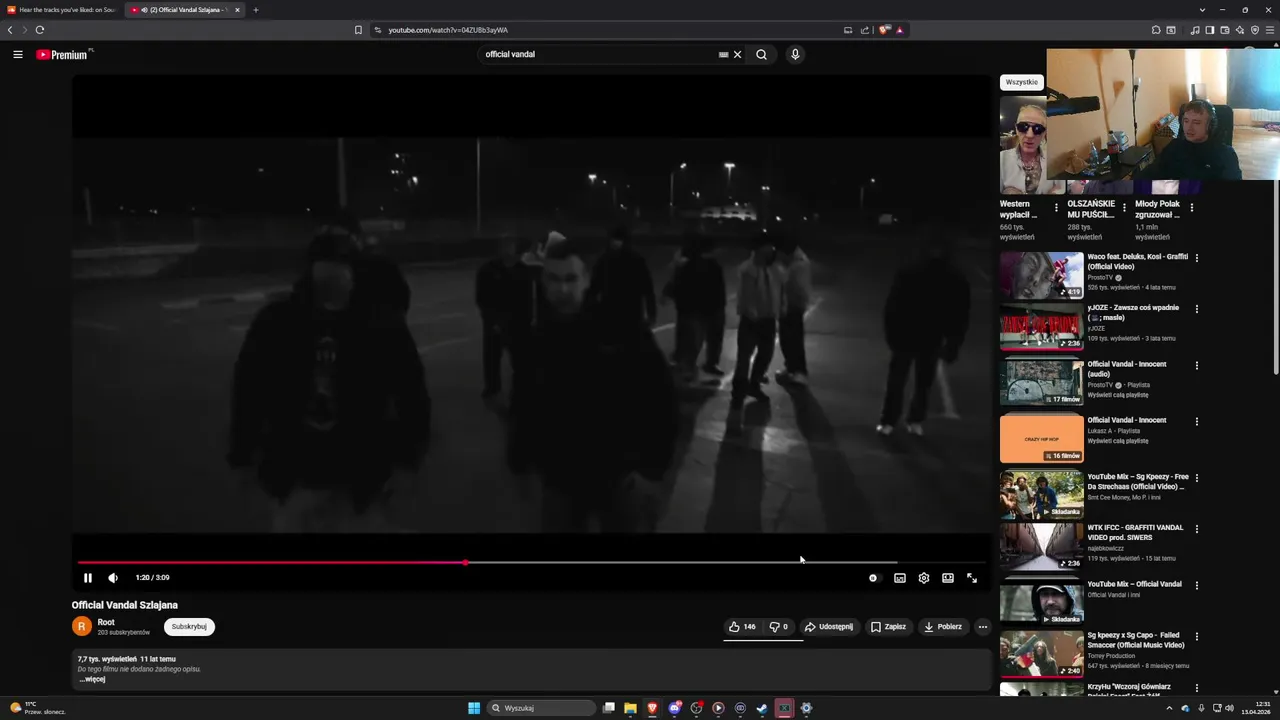The height and width of the screenshot is (720, 1280).
Task: Open the Root channel name link
Action: pyautogui.click(x=106, y=622)
